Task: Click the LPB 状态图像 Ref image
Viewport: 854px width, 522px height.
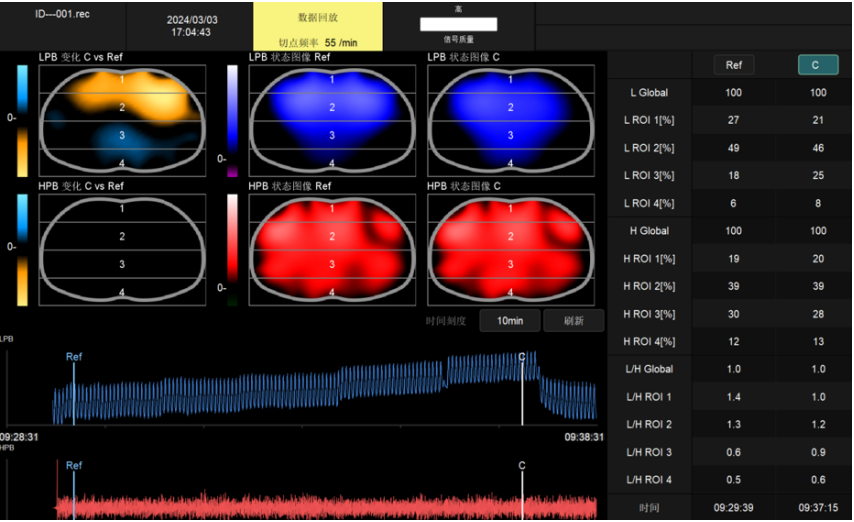Action: (x=332, y=120)
